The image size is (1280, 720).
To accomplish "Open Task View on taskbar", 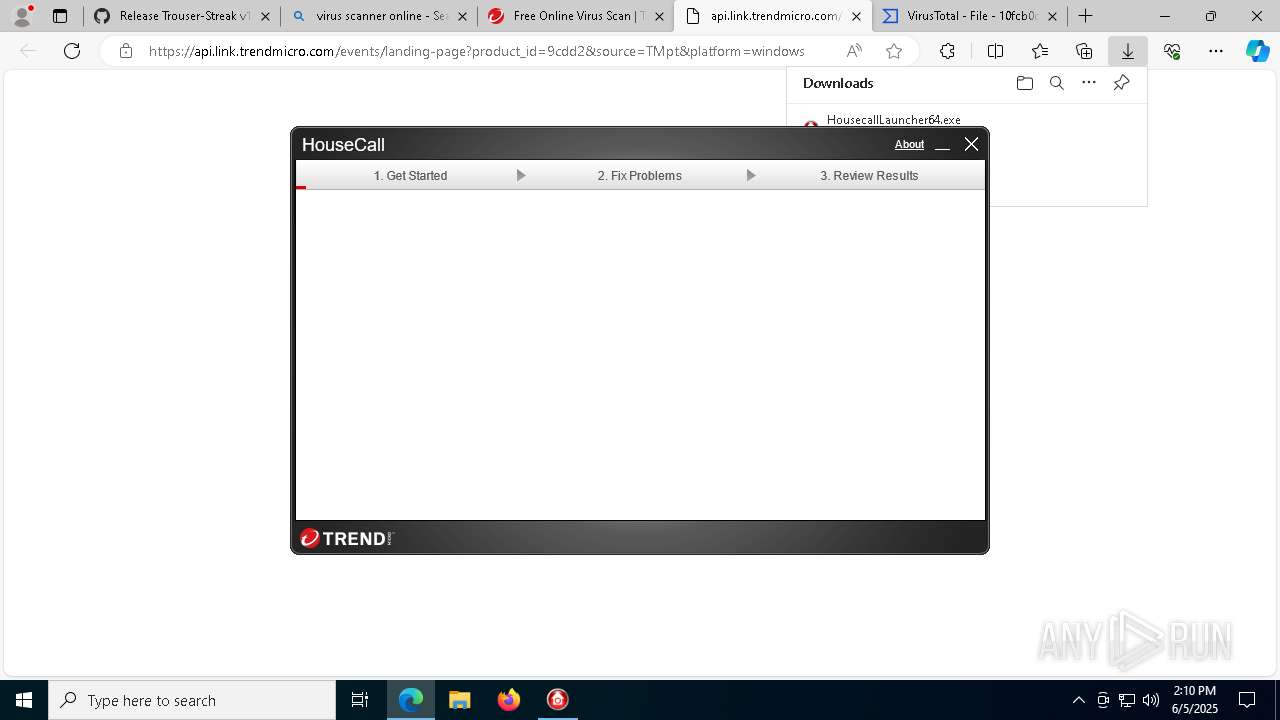I will point(360,700).
